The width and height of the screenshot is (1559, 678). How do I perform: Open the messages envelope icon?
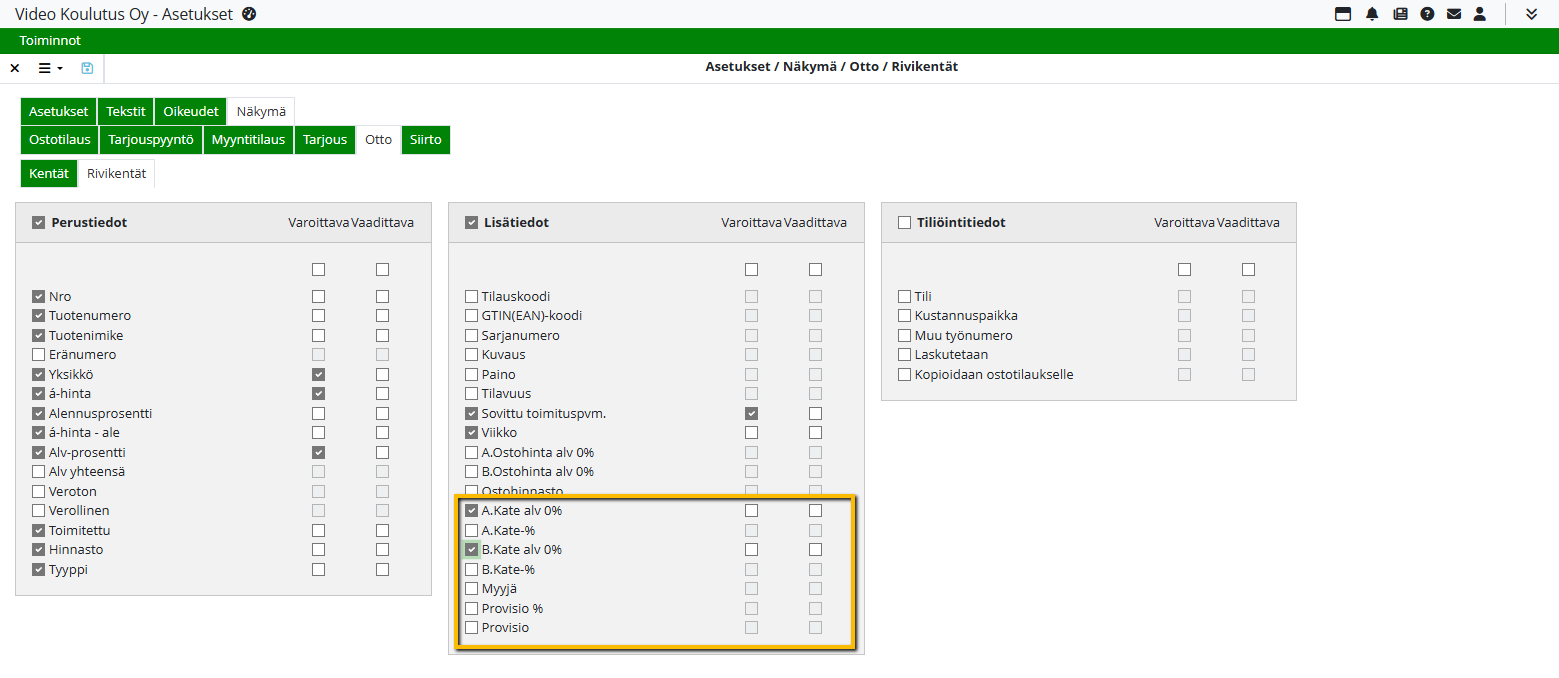click(x=1454, y=14)
